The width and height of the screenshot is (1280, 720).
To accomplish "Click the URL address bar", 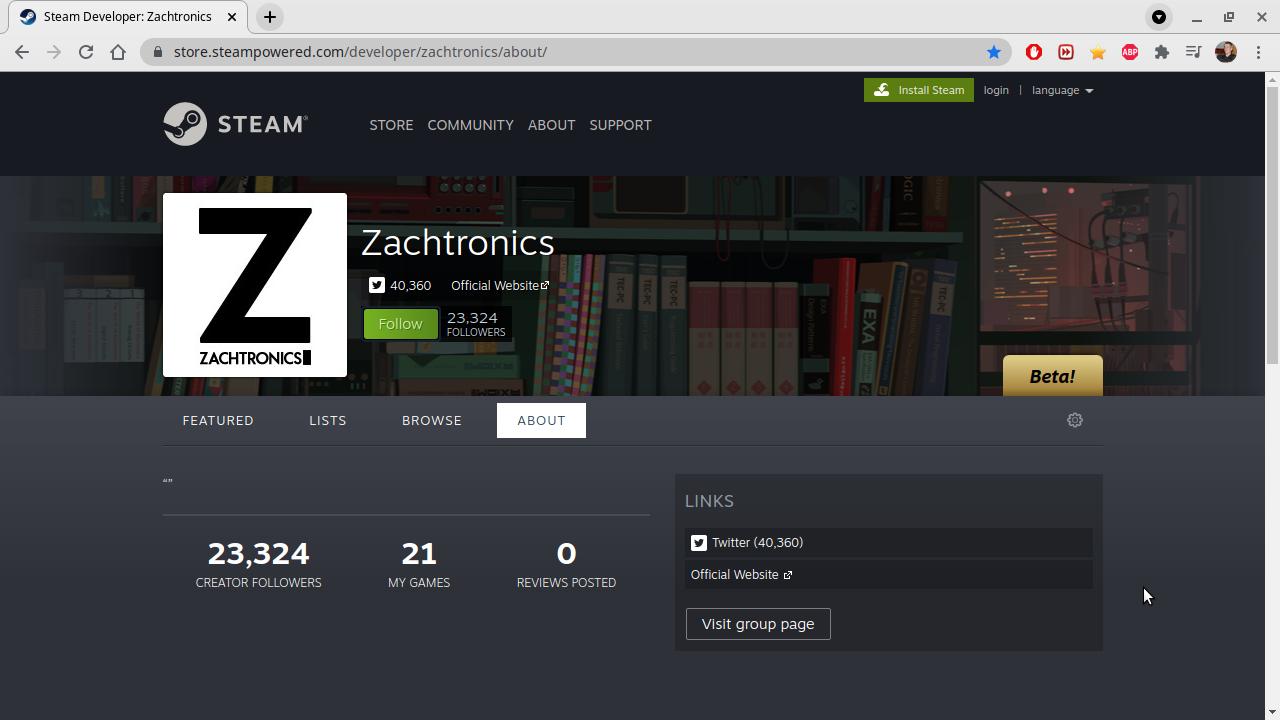I will pyautogui.click(x=570, y=52).
